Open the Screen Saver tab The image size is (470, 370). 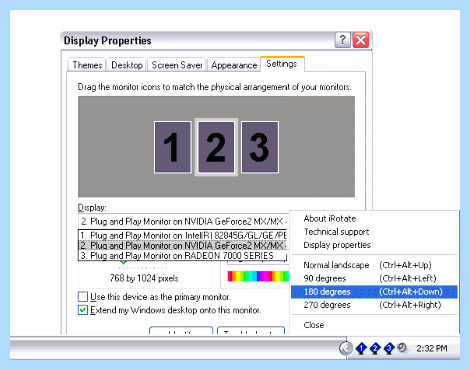point(177,65)
